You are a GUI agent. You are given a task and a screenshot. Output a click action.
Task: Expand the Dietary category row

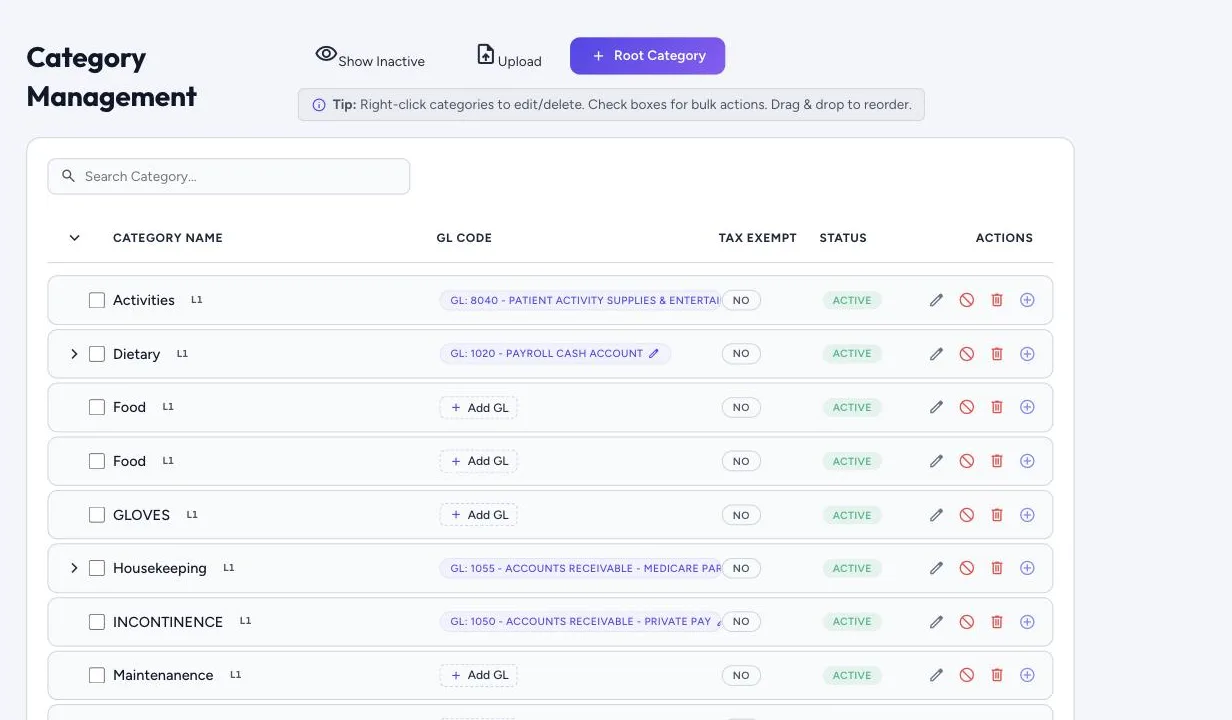click(x=74, y=354)
